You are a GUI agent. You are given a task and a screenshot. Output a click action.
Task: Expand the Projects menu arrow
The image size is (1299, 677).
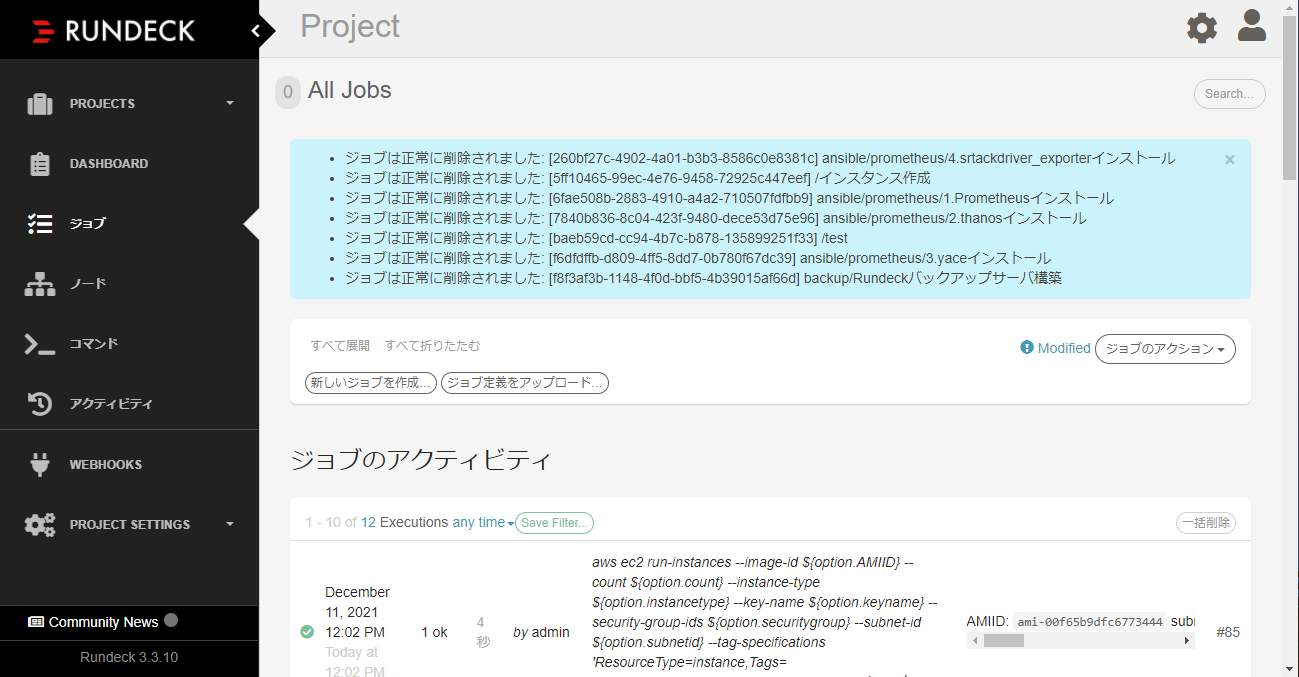[230, 104]
